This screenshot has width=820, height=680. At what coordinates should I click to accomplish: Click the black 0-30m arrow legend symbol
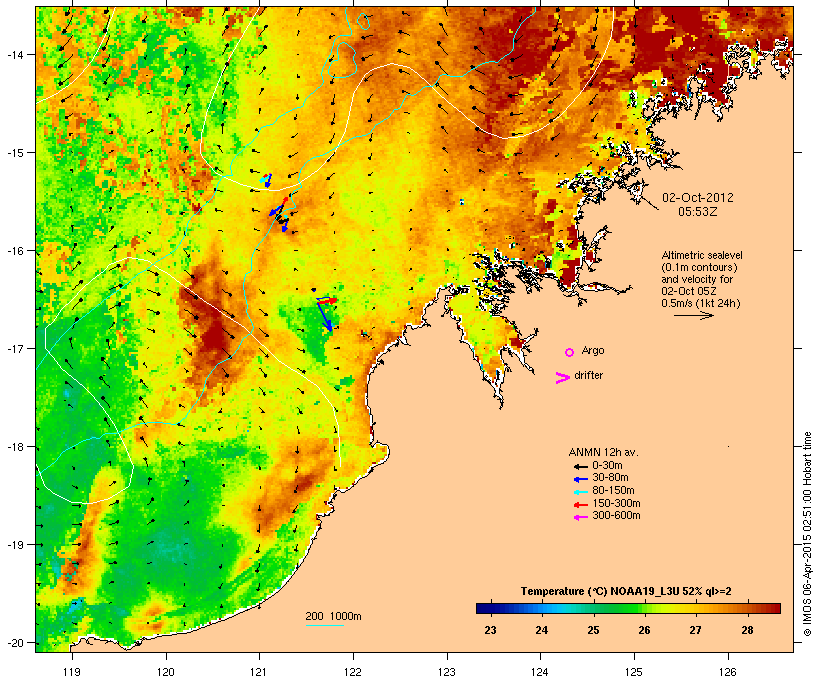(580, 466)
